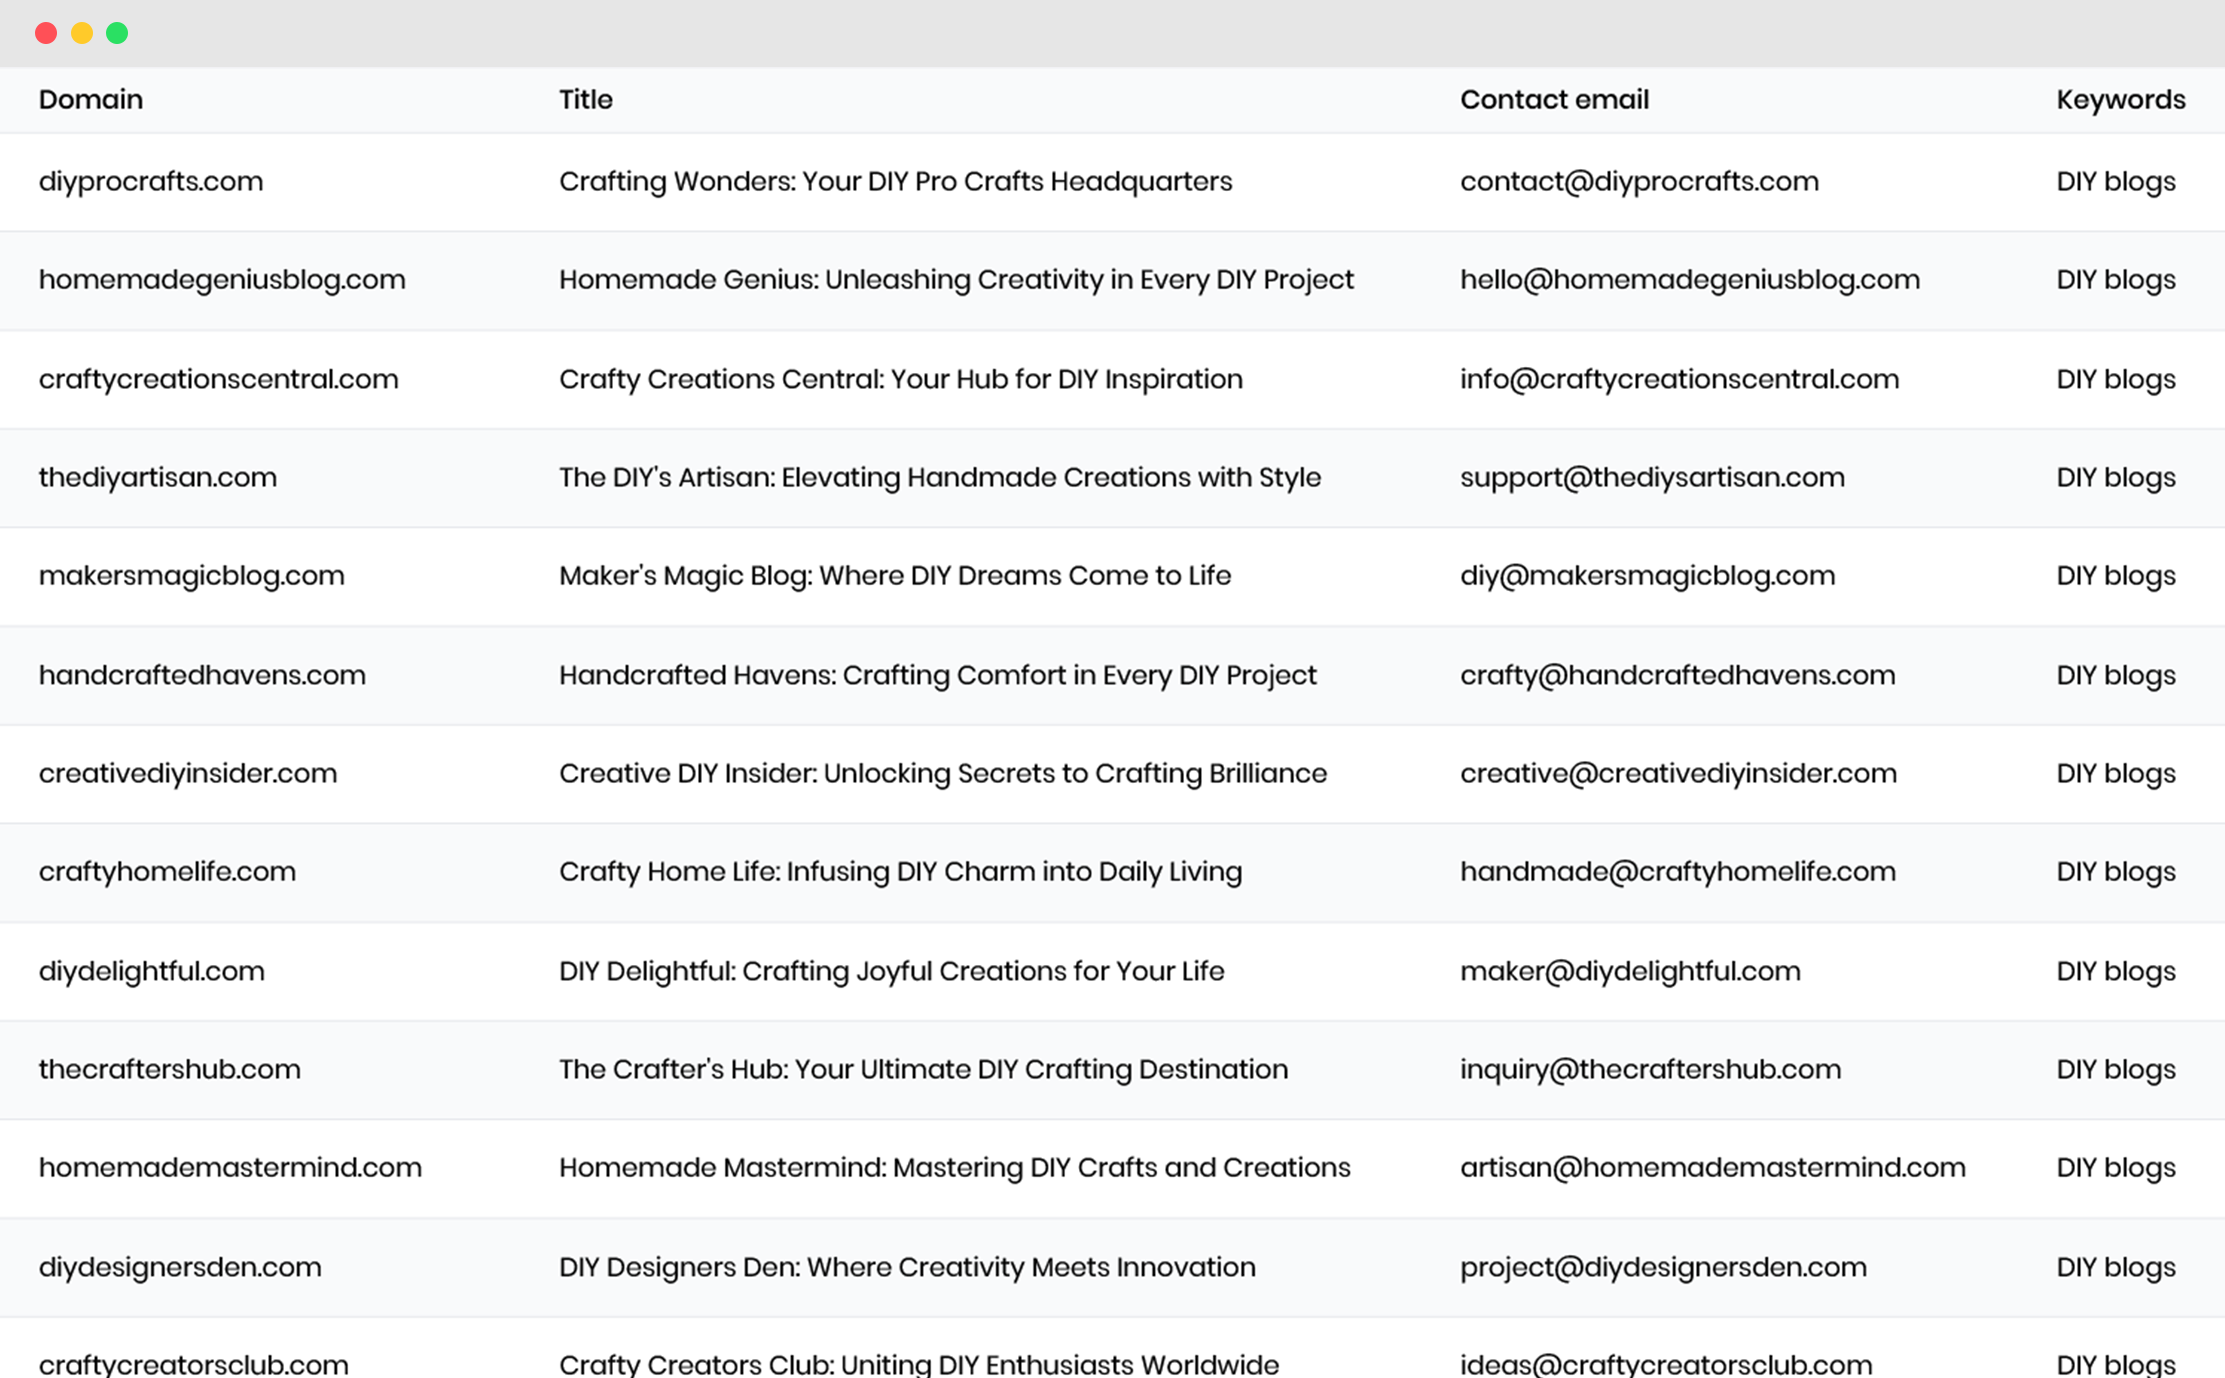Screen dimensions: 2225x1378
Task: Click email ideas@craftycreatorsclub.com
Action: [x=1667, y=1364]
